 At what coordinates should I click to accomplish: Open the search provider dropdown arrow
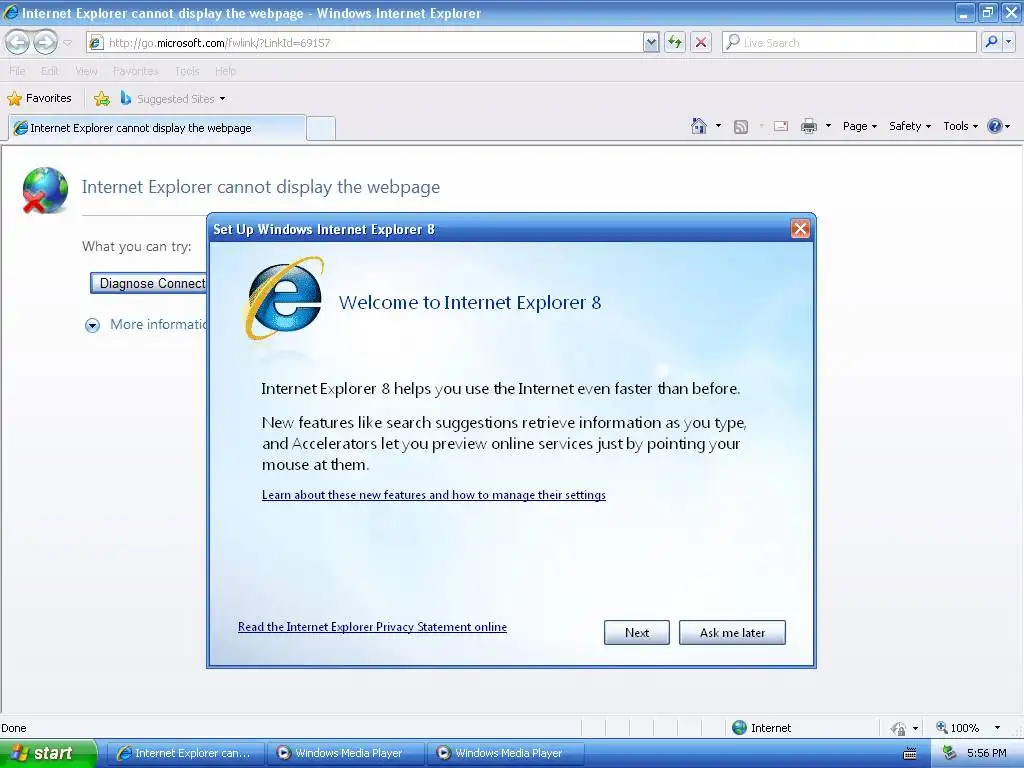tap(1008, 42)
